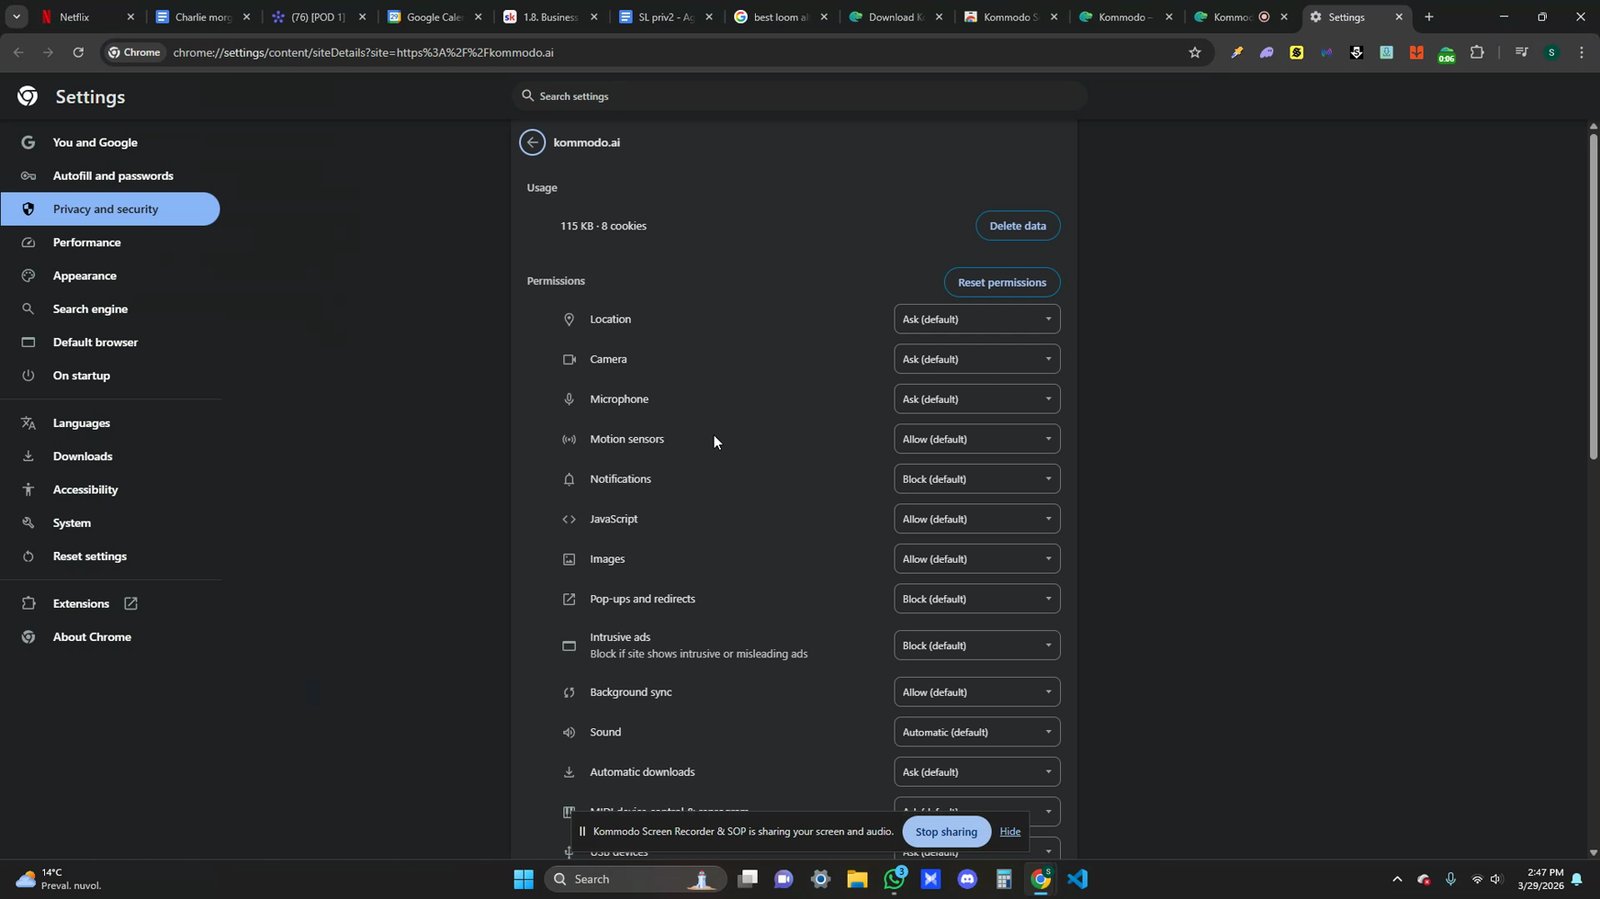Click the Search settings field
1600x899 pixels.
coord(800,96)
